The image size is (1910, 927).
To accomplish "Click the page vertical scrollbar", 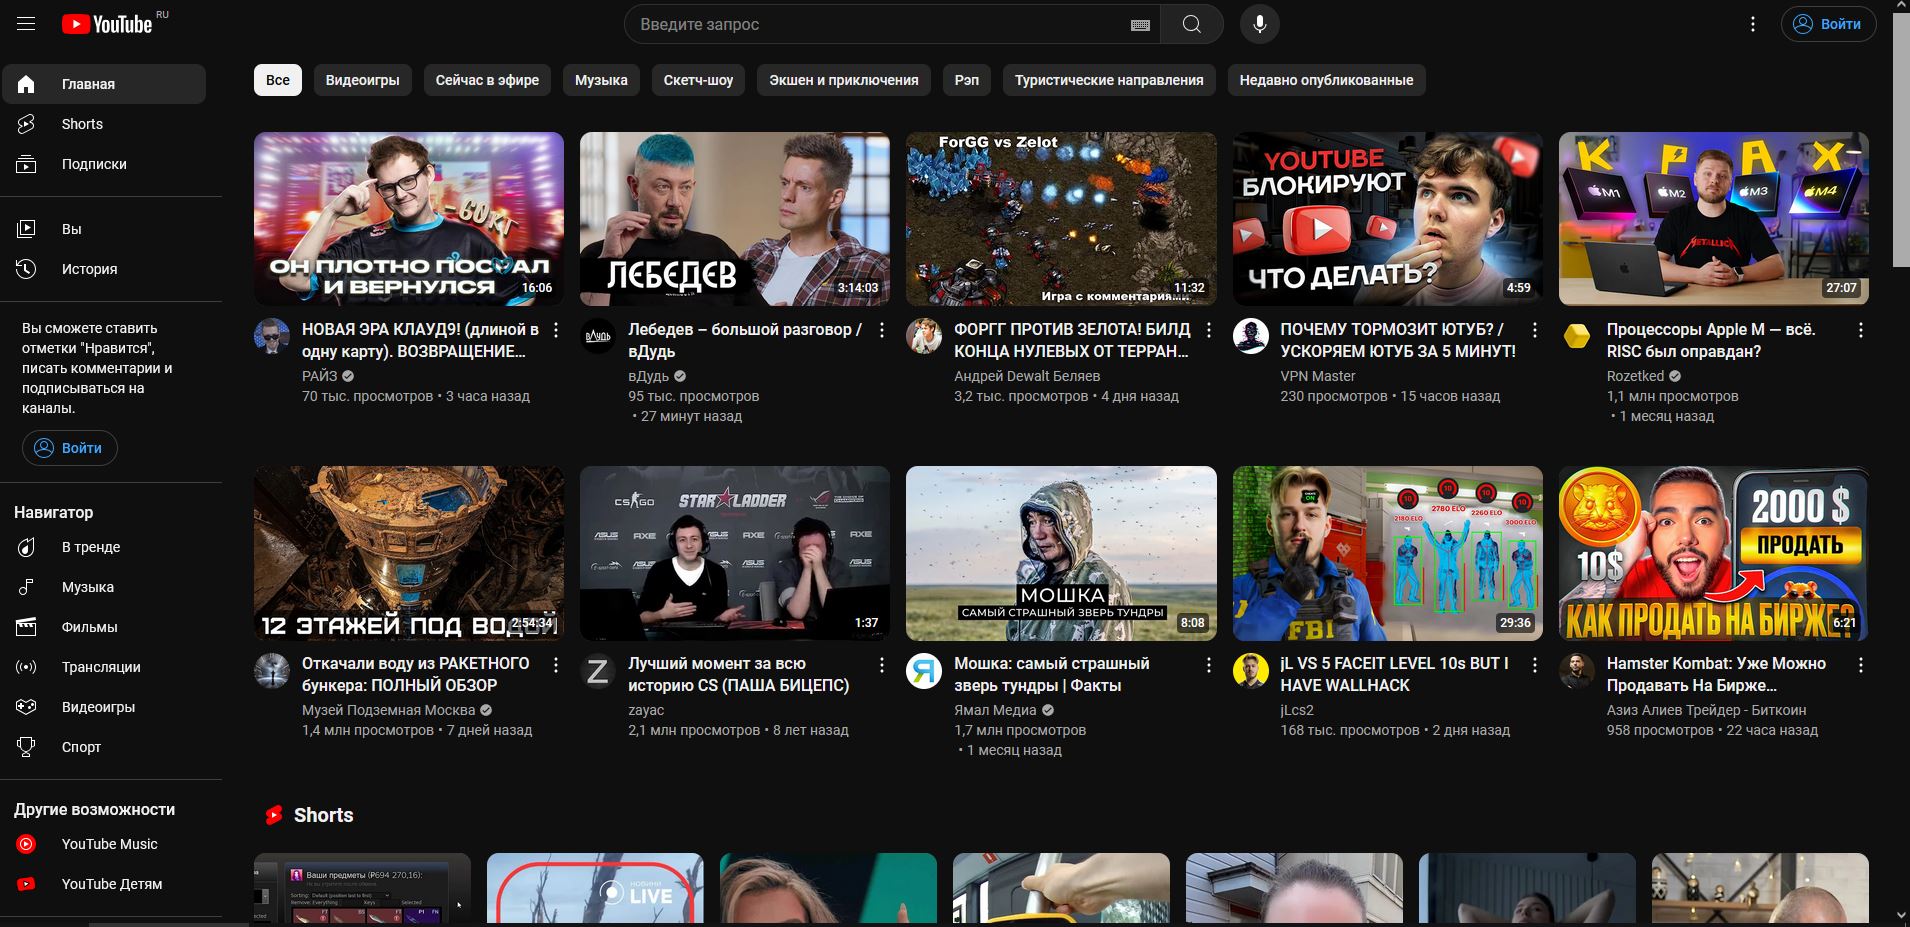I will pos(1901,140).
